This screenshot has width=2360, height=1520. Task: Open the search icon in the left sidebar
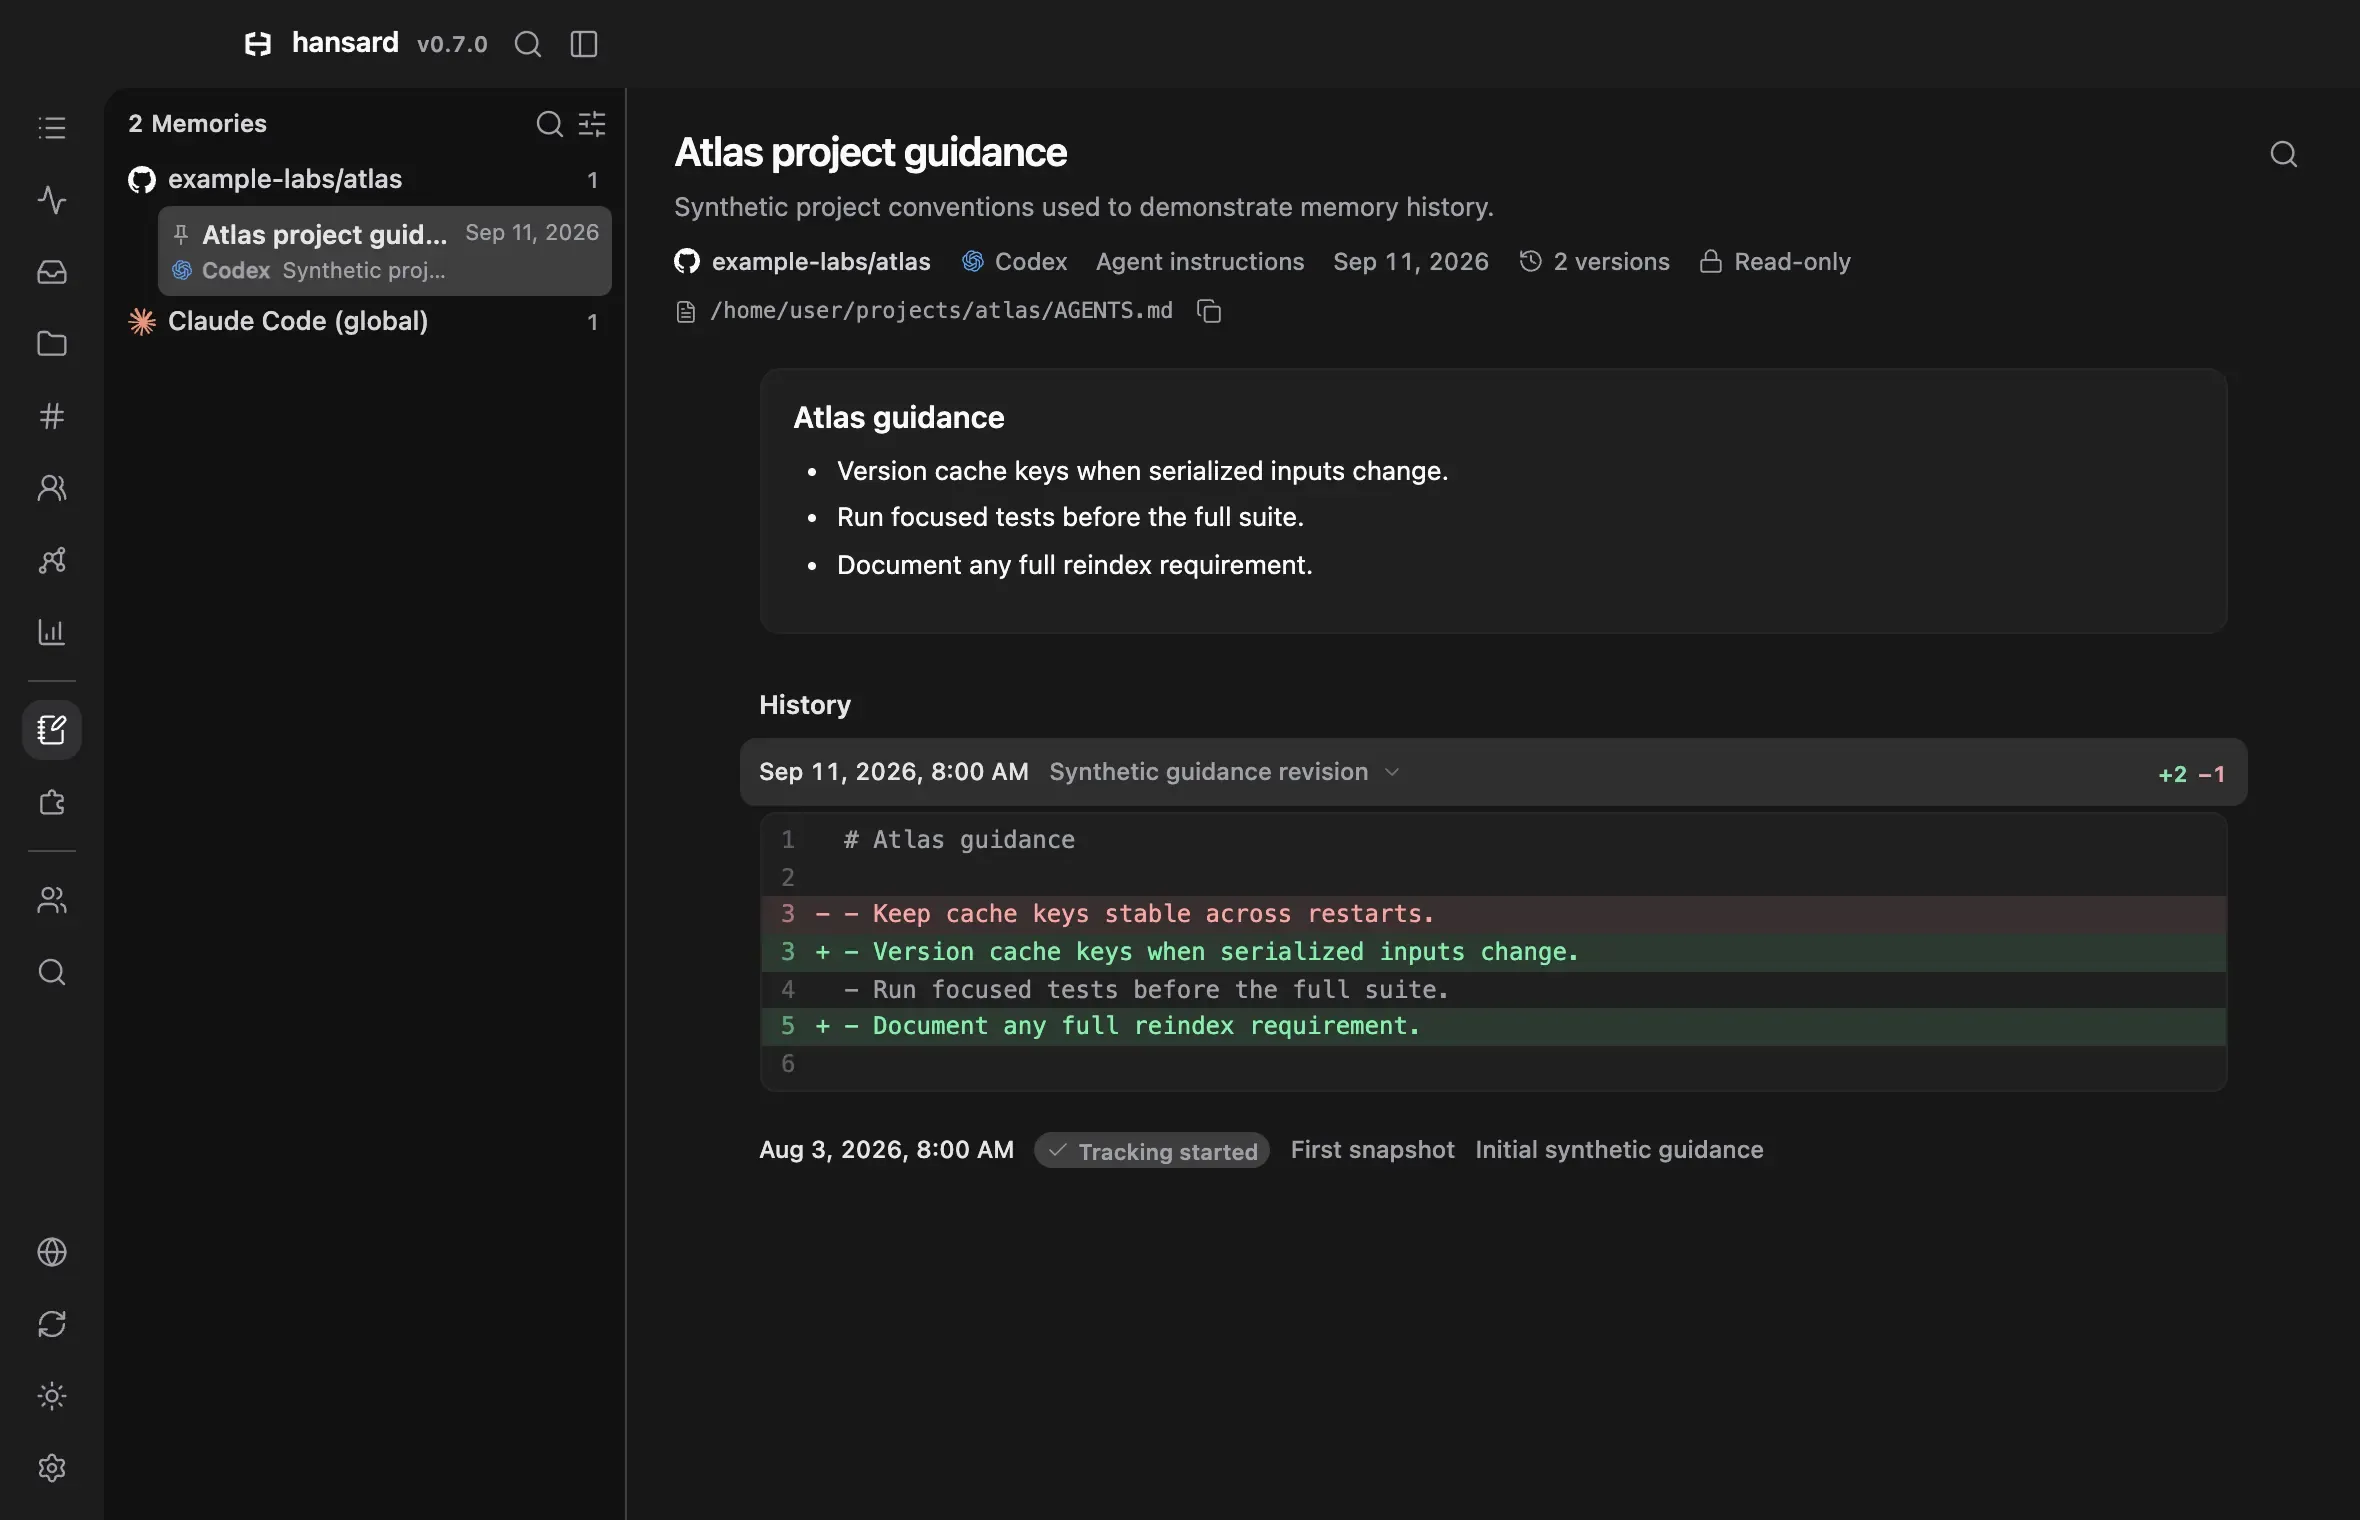[x=52, y=972]
